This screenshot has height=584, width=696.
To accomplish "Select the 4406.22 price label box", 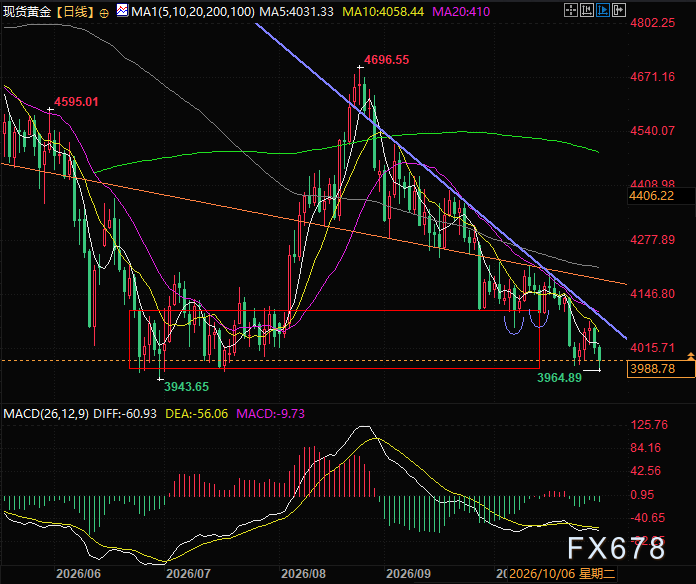I will pos(661,196).
